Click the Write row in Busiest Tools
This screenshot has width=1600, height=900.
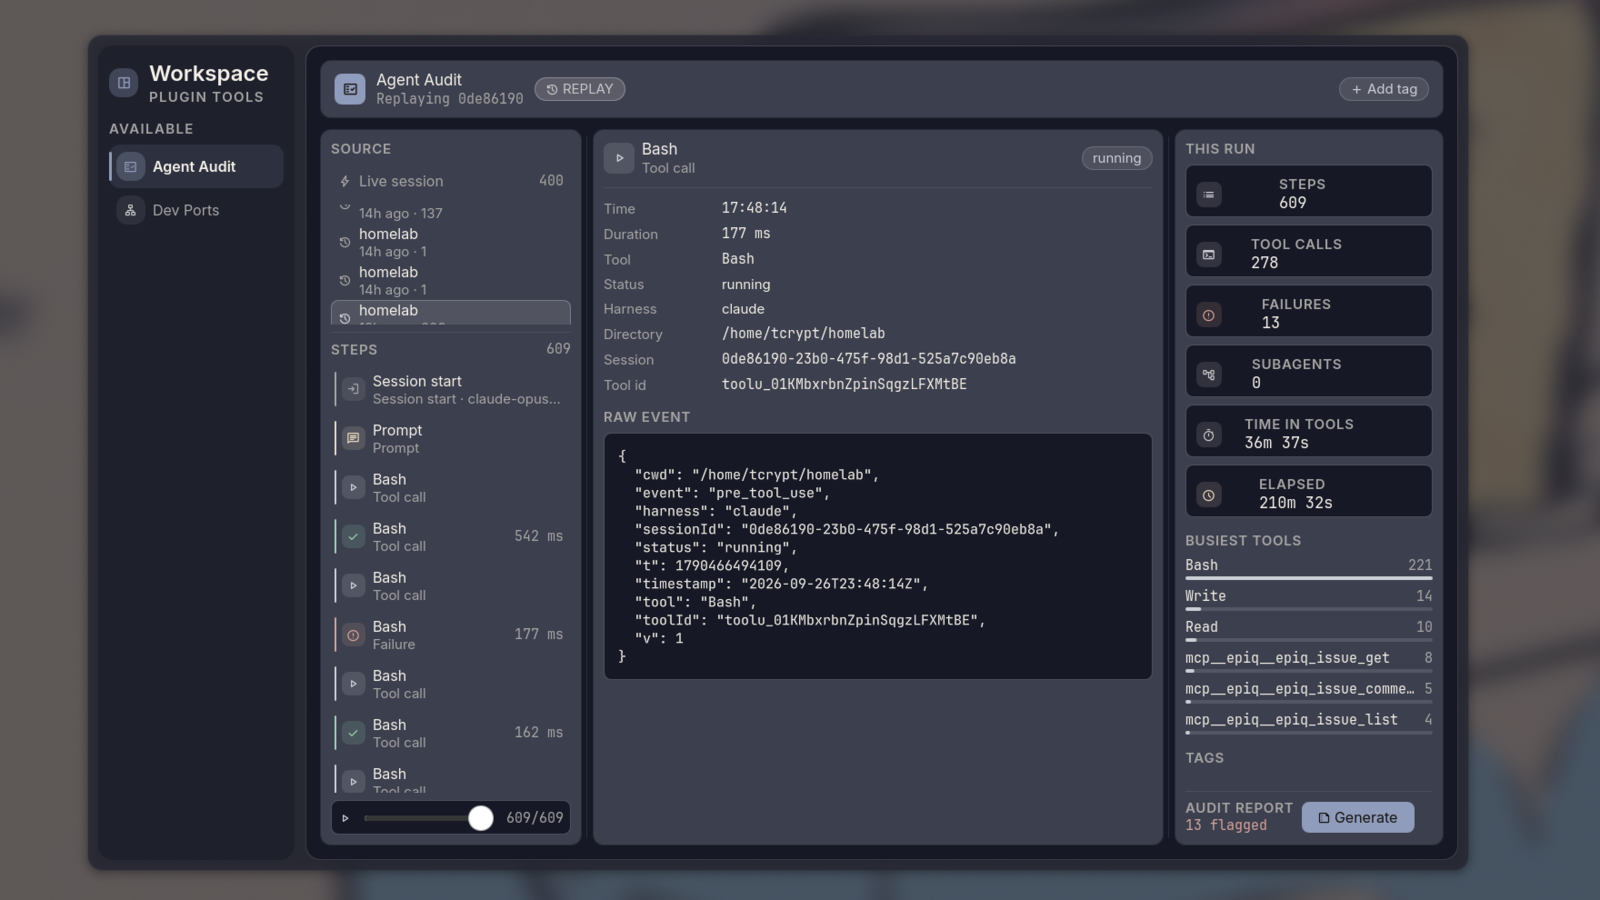pyautogui.click(x=1309, y=599)
